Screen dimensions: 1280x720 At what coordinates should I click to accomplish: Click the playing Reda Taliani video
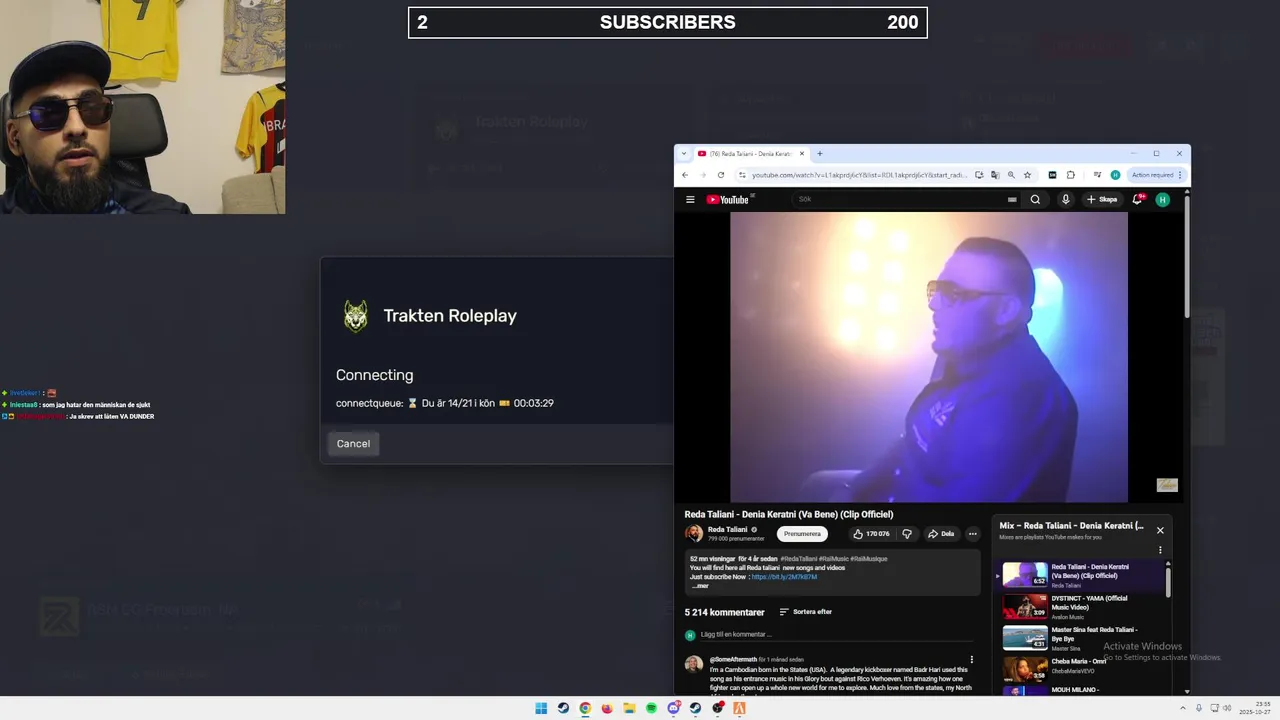[x=928, y=356]
